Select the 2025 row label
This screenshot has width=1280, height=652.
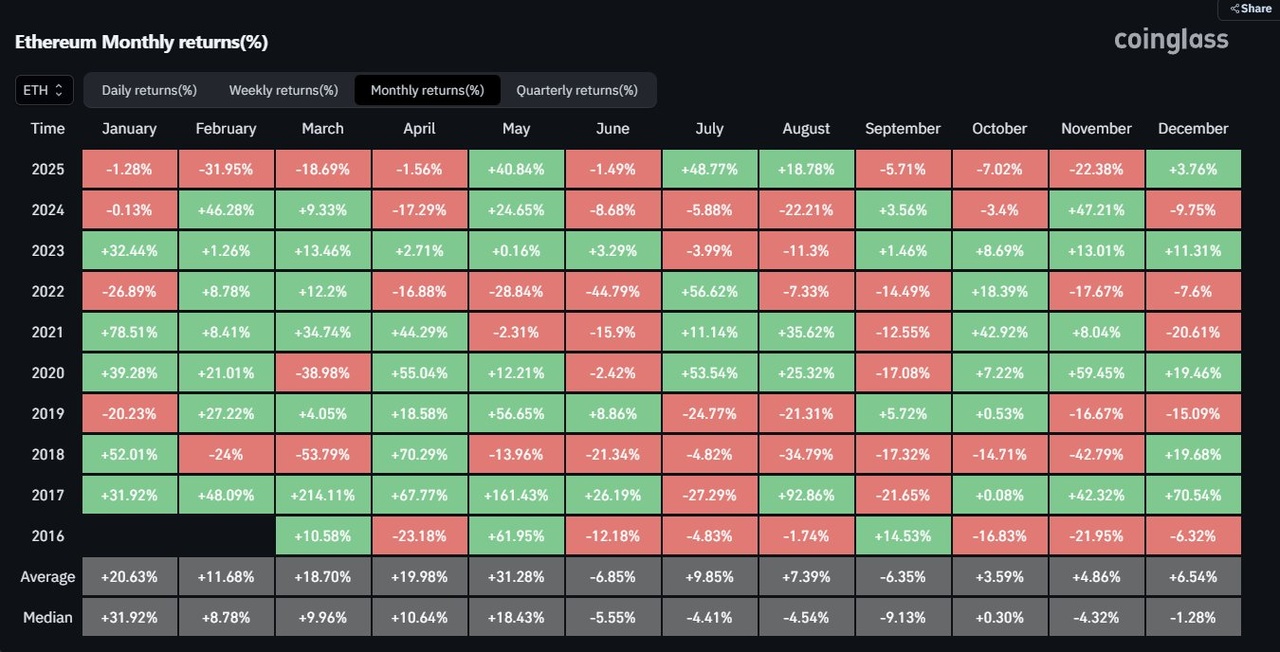click(47, 169)
